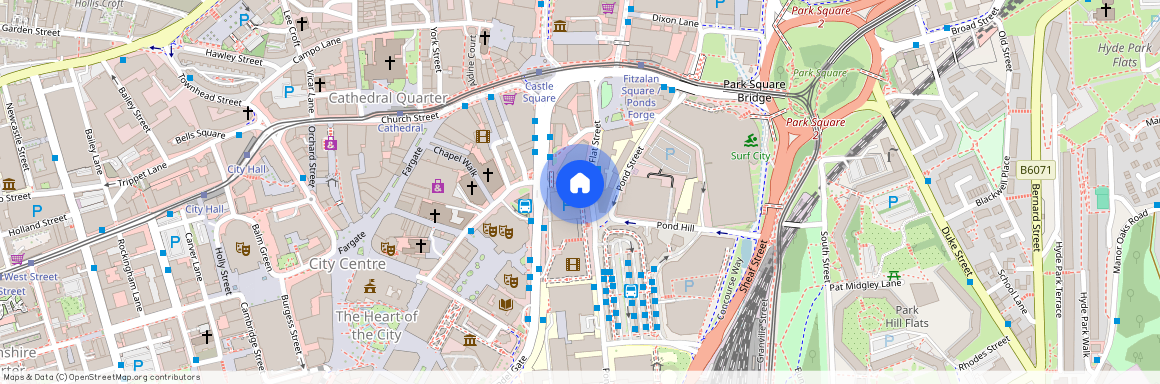This screenshot has height=384, width=1160.
Task: Click museum icon near Dixon Lane
Action: 560,26
